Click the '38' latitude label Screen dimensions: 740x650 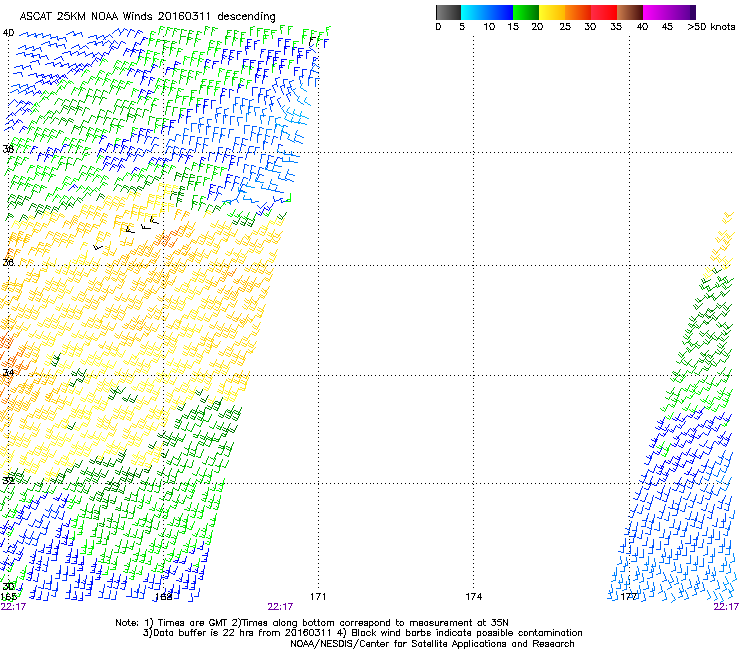[x=8, y=150]
